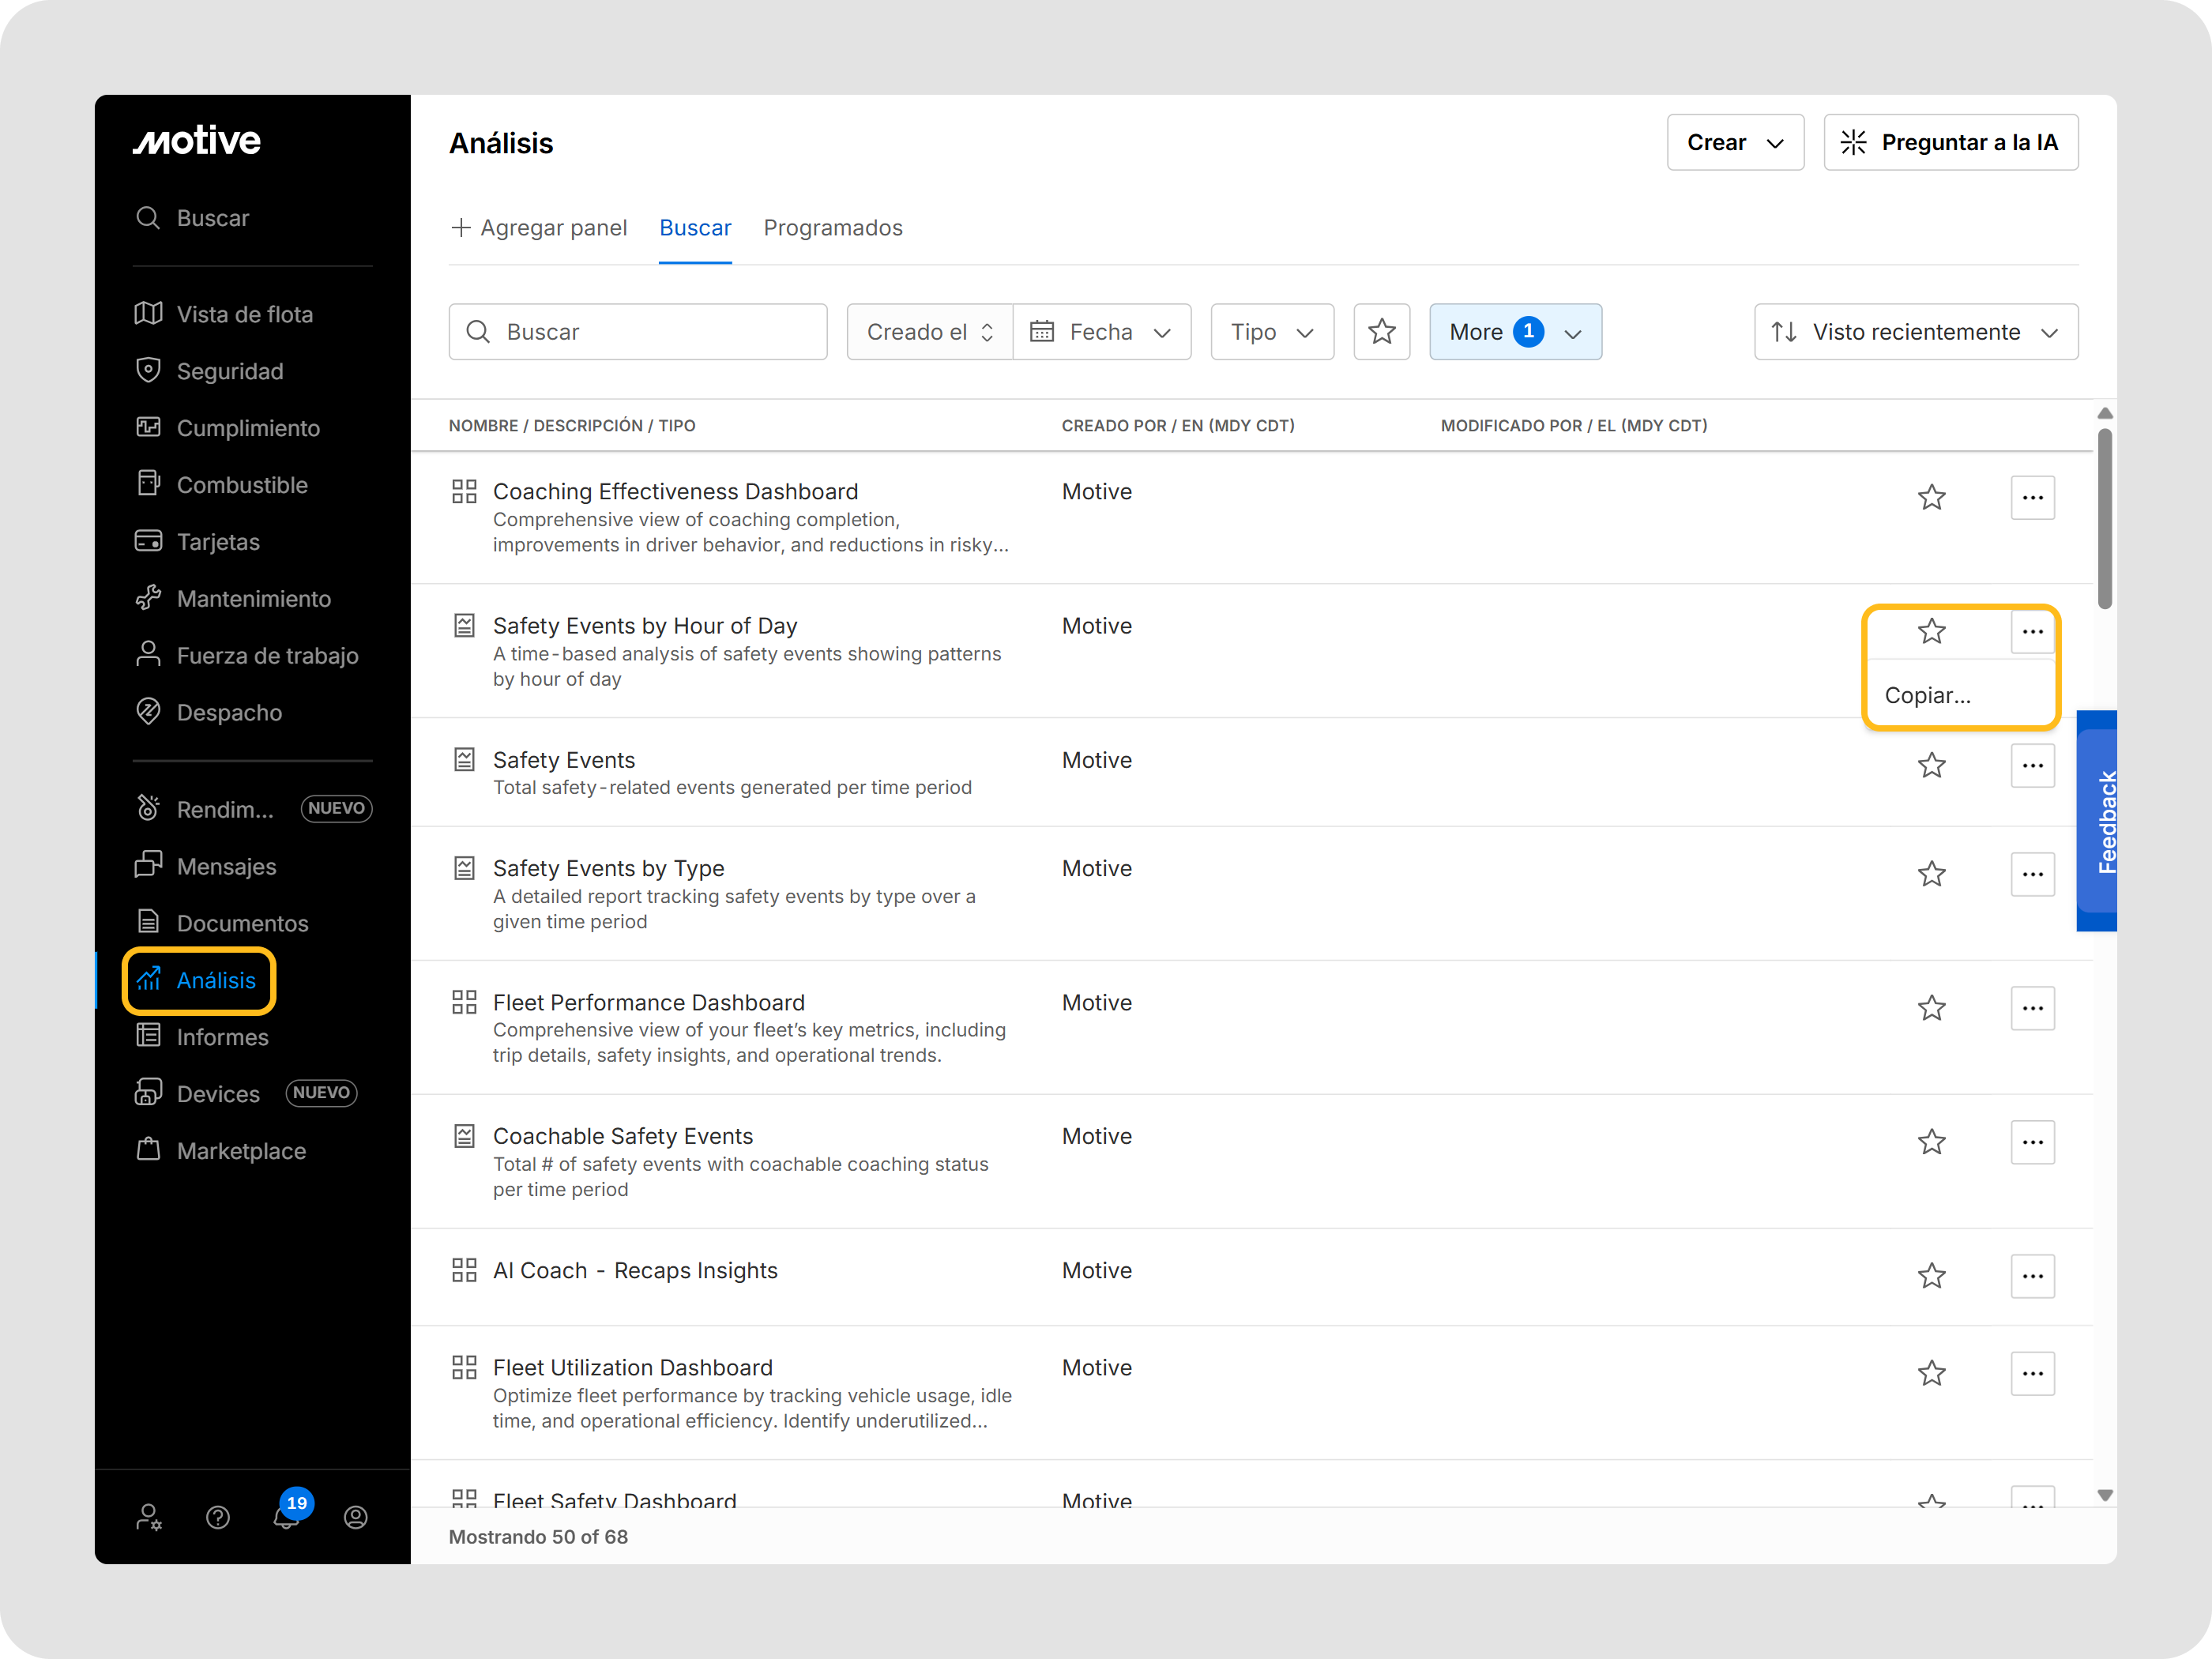Open admin settings person-gear icon
Viewport: 2212px width, 1659px height.
pyautogui.click(x=149, y=1517)
